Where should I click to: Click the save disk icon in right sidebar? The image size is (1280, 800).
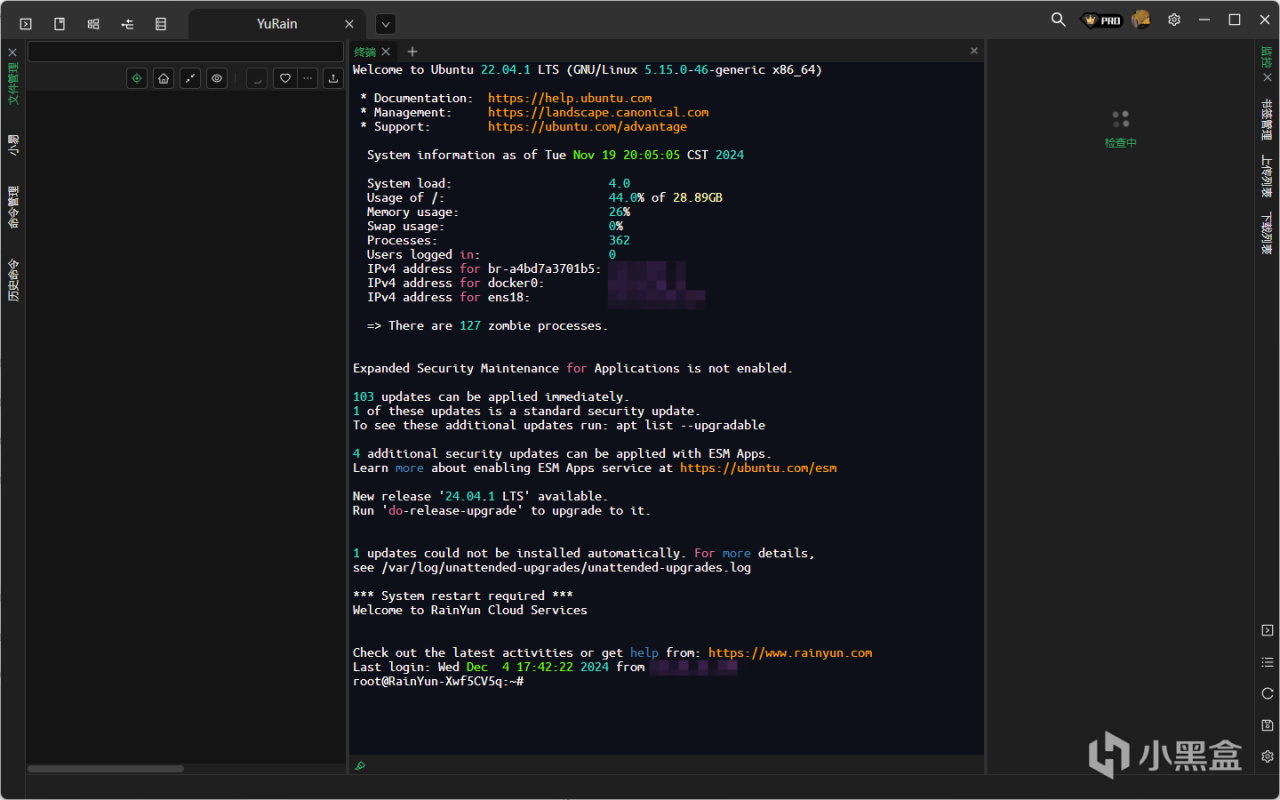coord(1267,725)
